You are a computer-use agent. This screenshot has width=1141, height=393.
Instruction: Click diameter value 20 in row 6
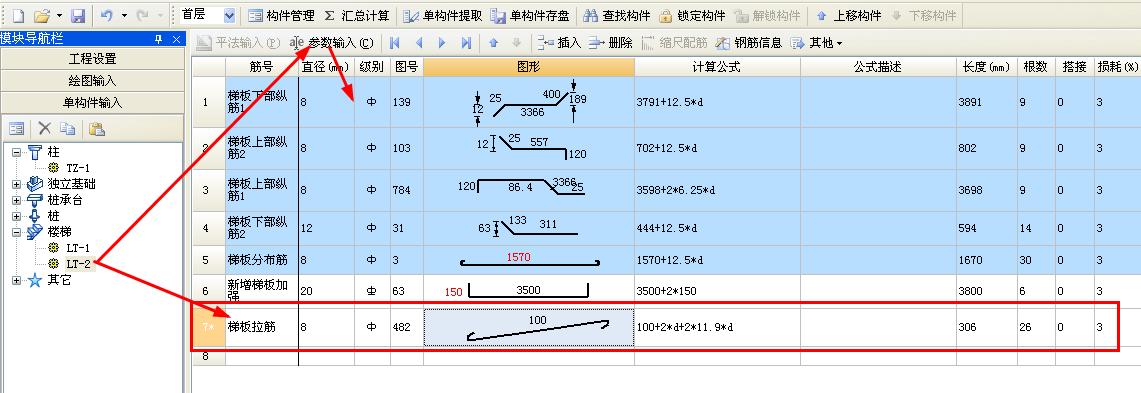click(326, 290)
